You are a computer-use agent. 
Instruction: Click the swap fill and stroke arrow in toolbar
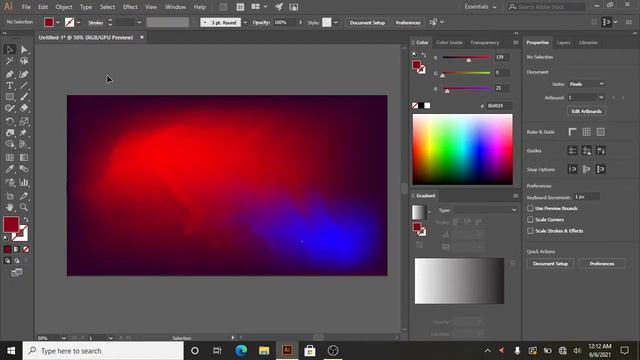(26, 220)
